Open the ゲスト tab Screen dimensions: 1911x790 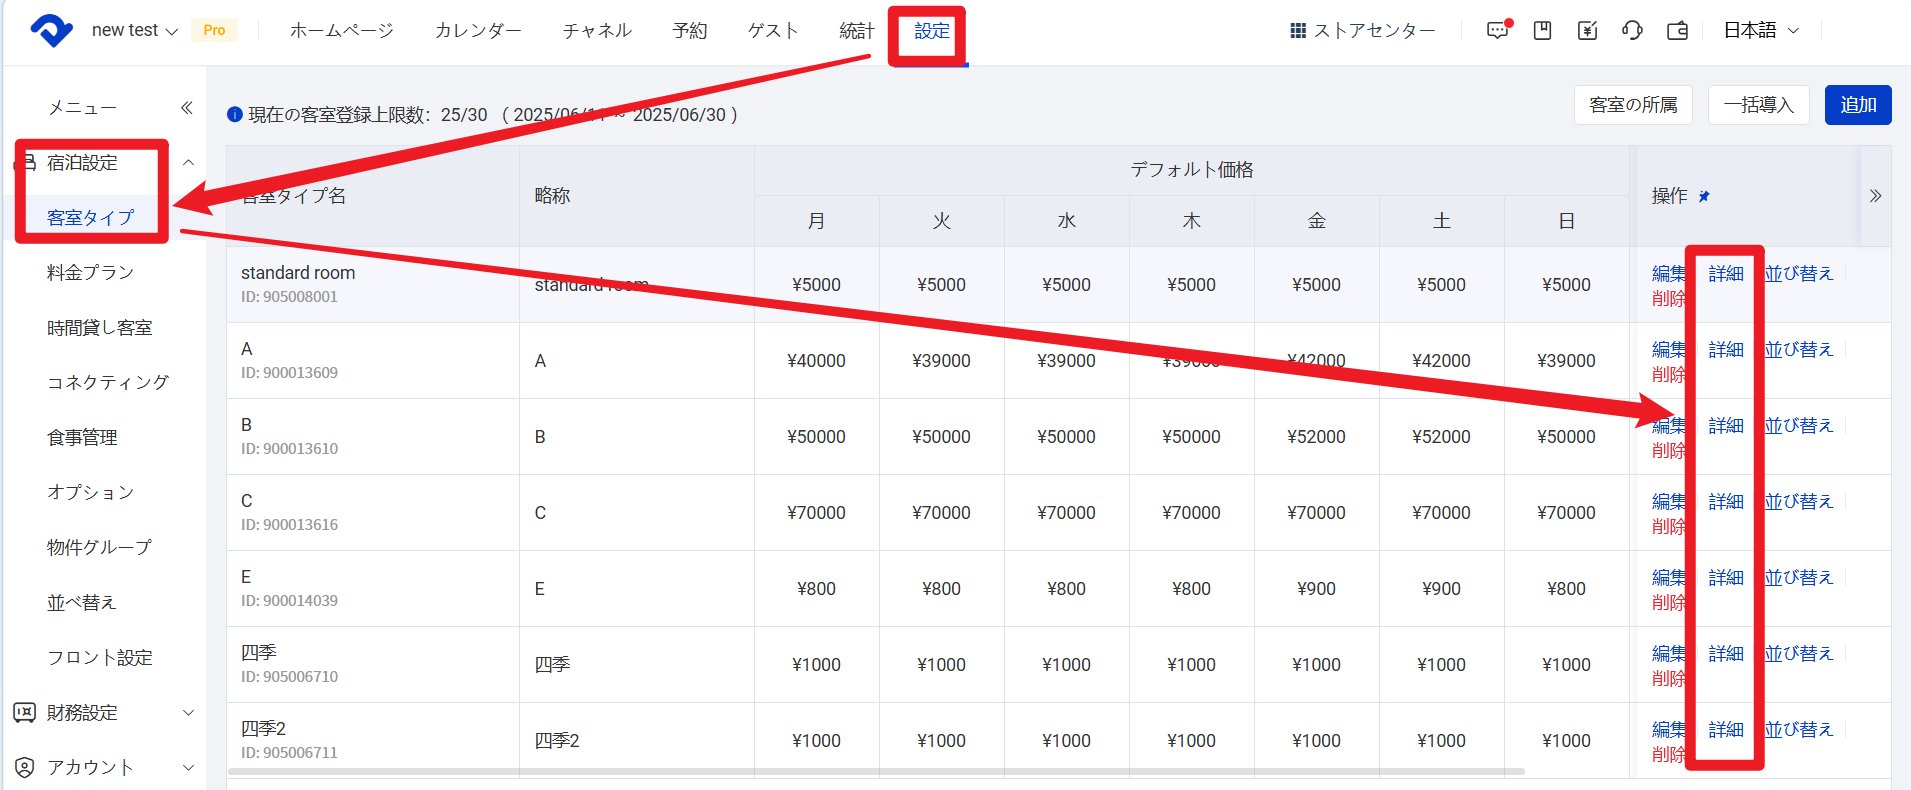774,30
